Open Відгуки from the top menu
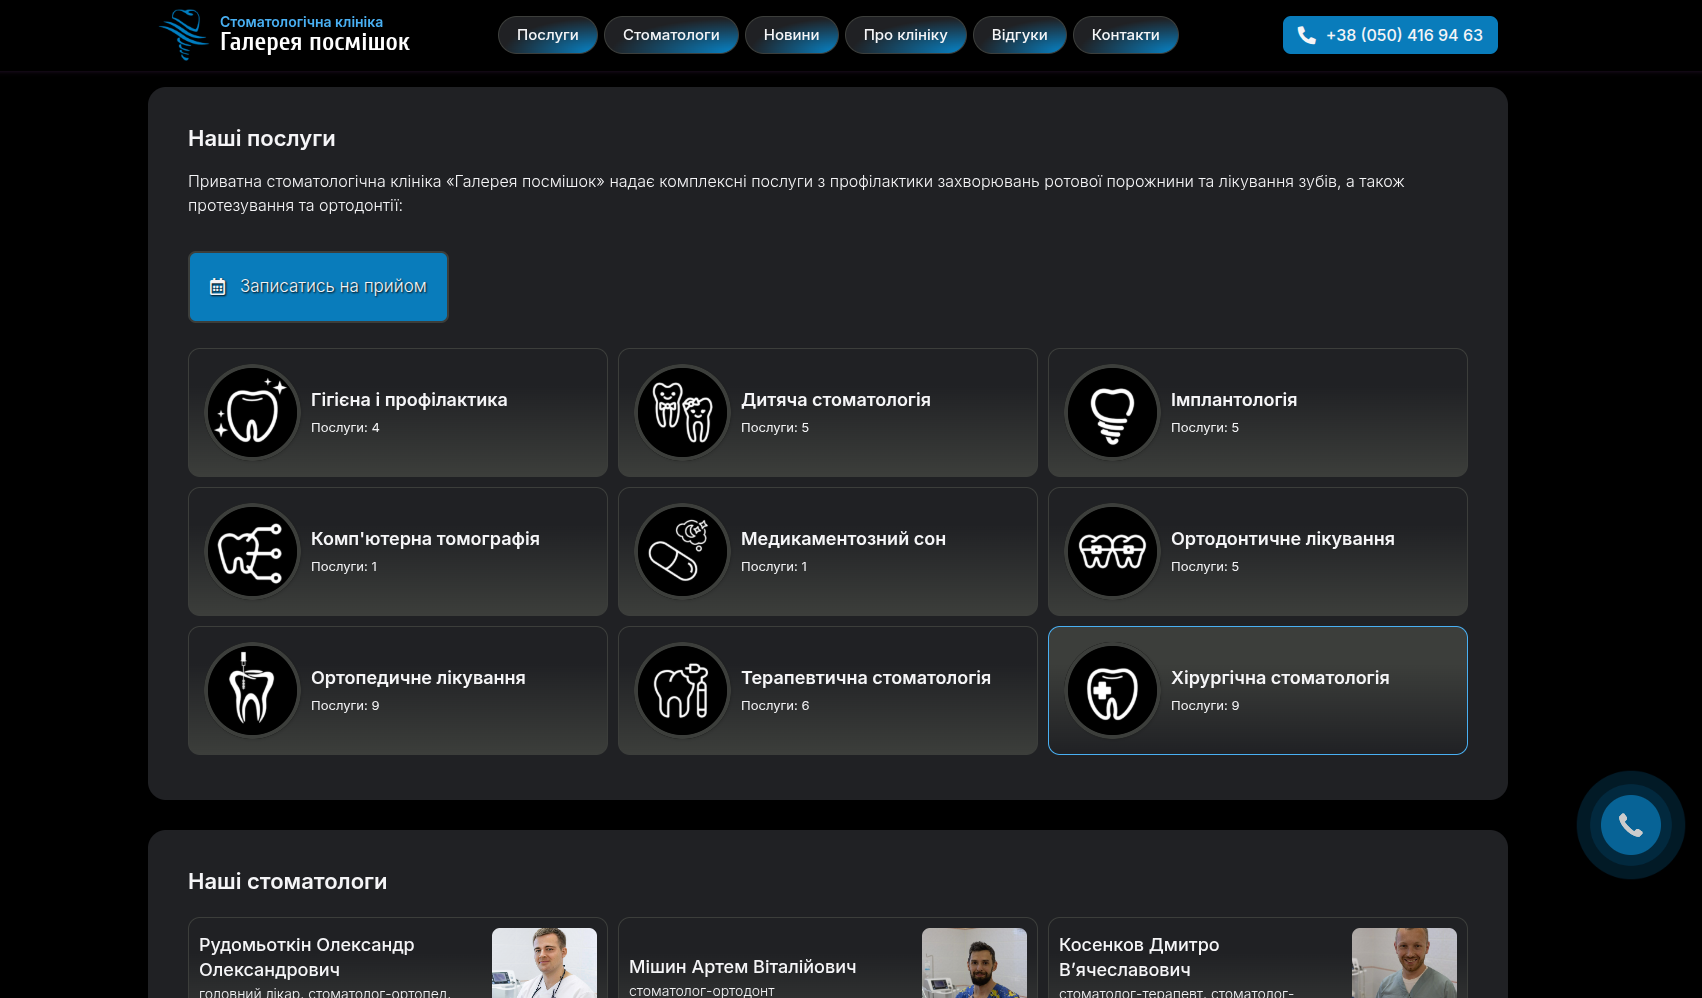The image size is (1702, 998). (x=1019, y=35)
